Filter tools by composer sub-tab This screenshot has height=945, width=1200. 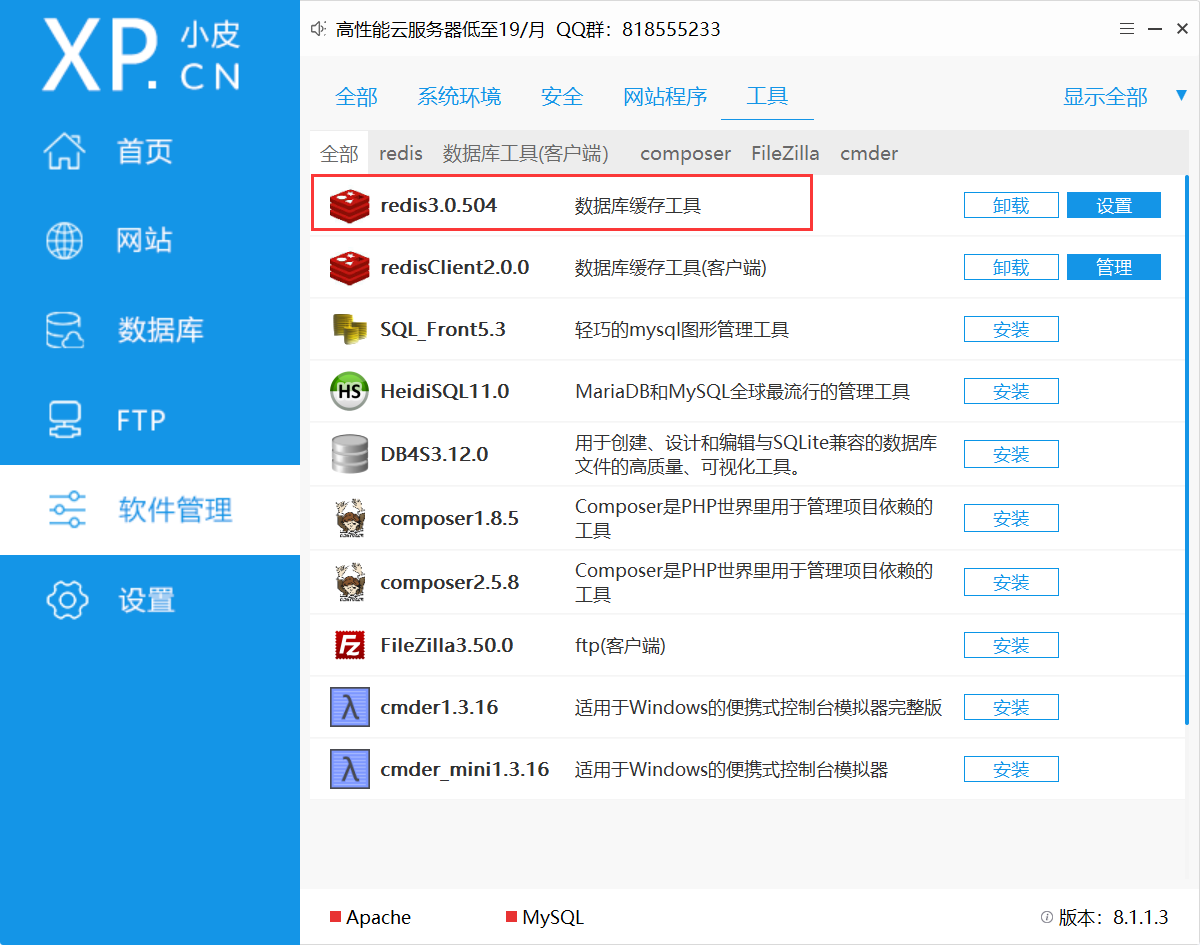(x=685, y=153)
